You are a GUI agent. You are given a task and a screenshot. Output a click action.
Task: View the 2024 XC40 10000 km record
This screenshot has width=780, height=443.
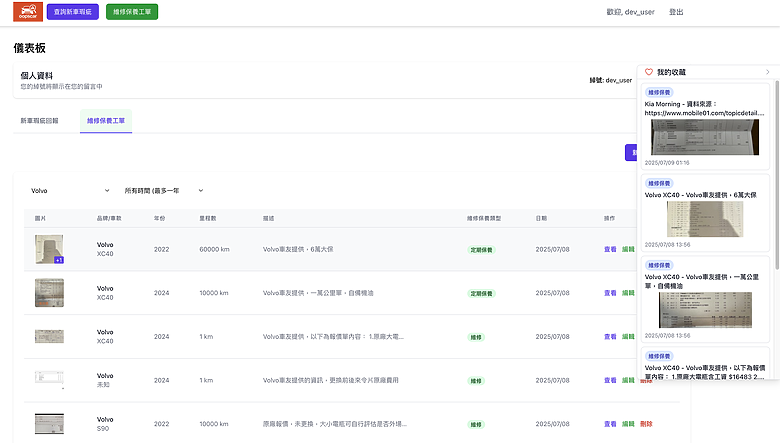(x=610, y=293)
